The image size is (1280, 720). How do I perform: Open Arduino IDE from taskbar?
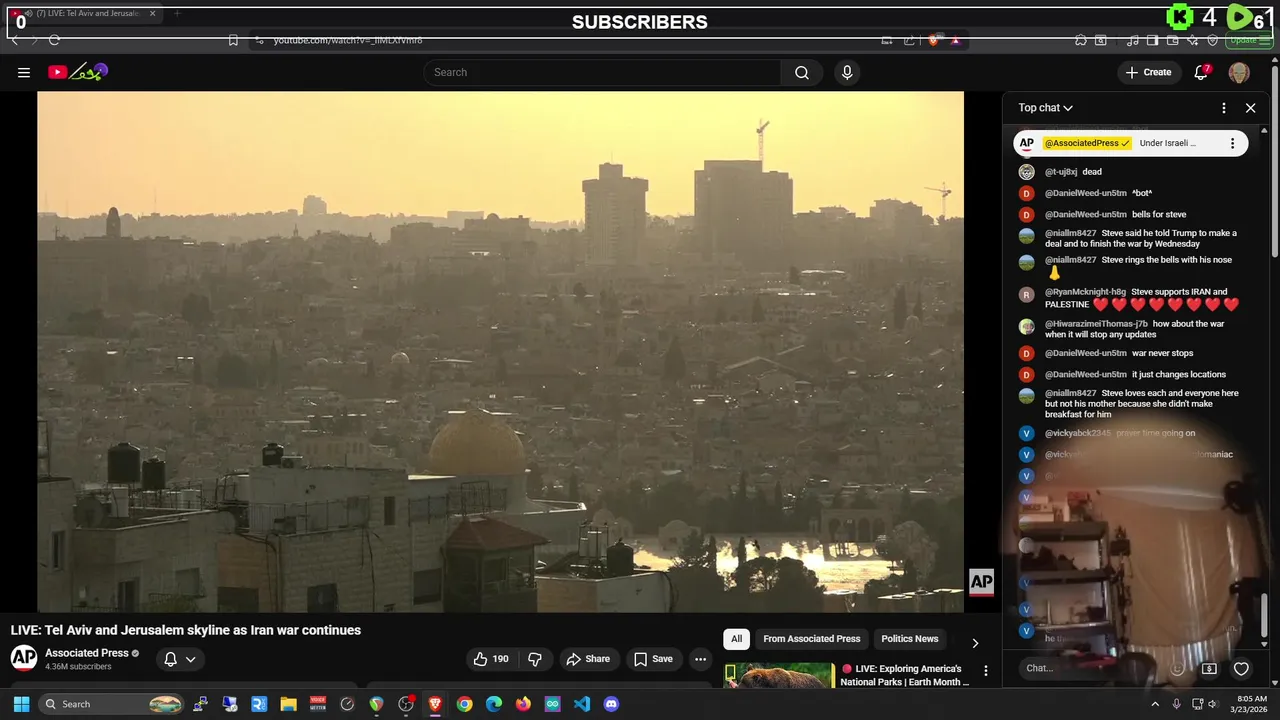pyautogui.click(x=553, y=704)
